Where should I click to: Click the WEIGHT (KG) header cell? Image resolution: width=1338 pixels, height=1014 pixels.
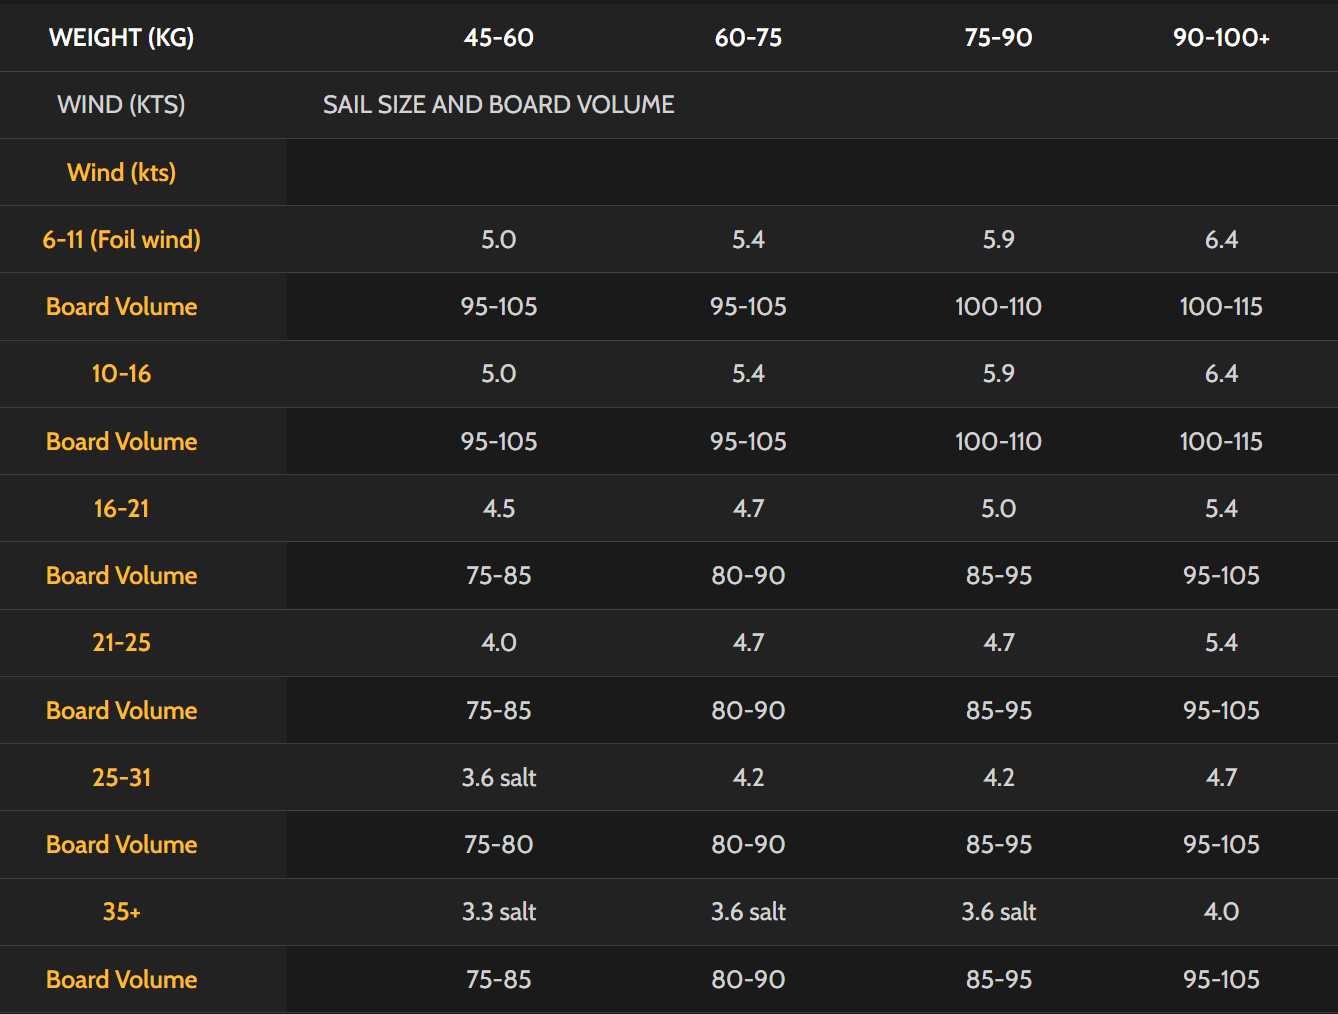pyautogui.click(x=121, y=38)
